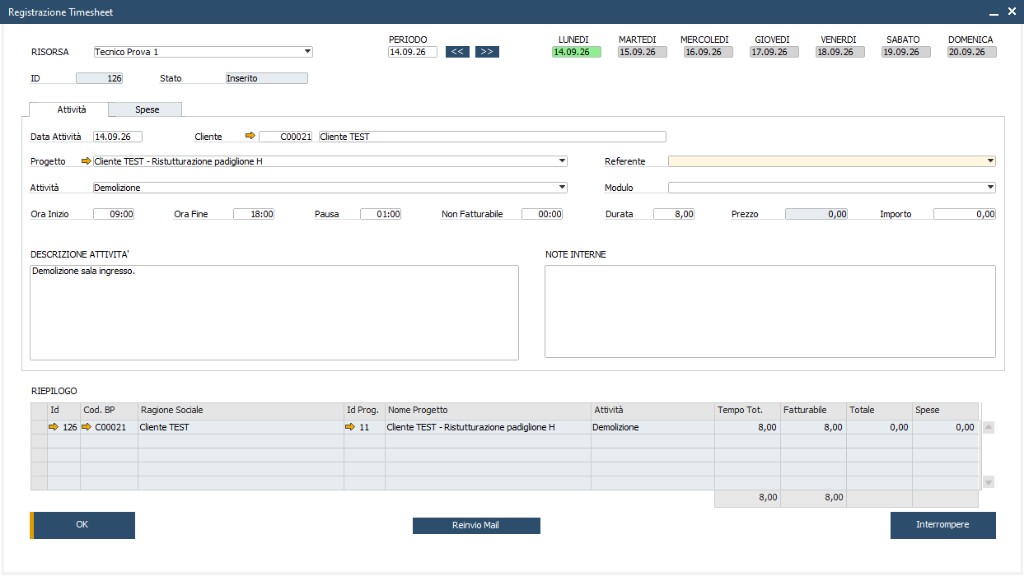Image resolution: width=1024 pixels, height=576 pixels.
Task: Minimize the Registrazione Timesheet window
Action: [993, 12]
